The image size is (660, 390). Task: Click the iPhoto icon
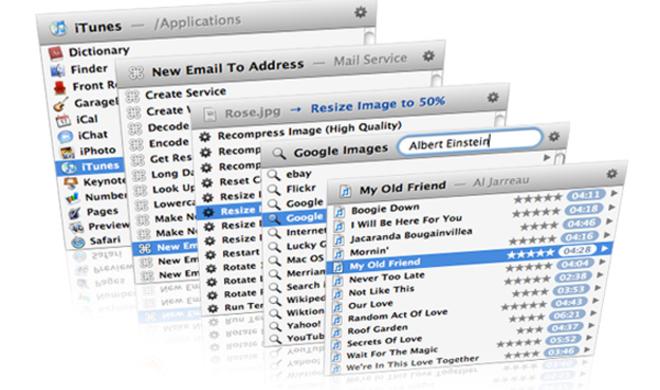point(67,152)
